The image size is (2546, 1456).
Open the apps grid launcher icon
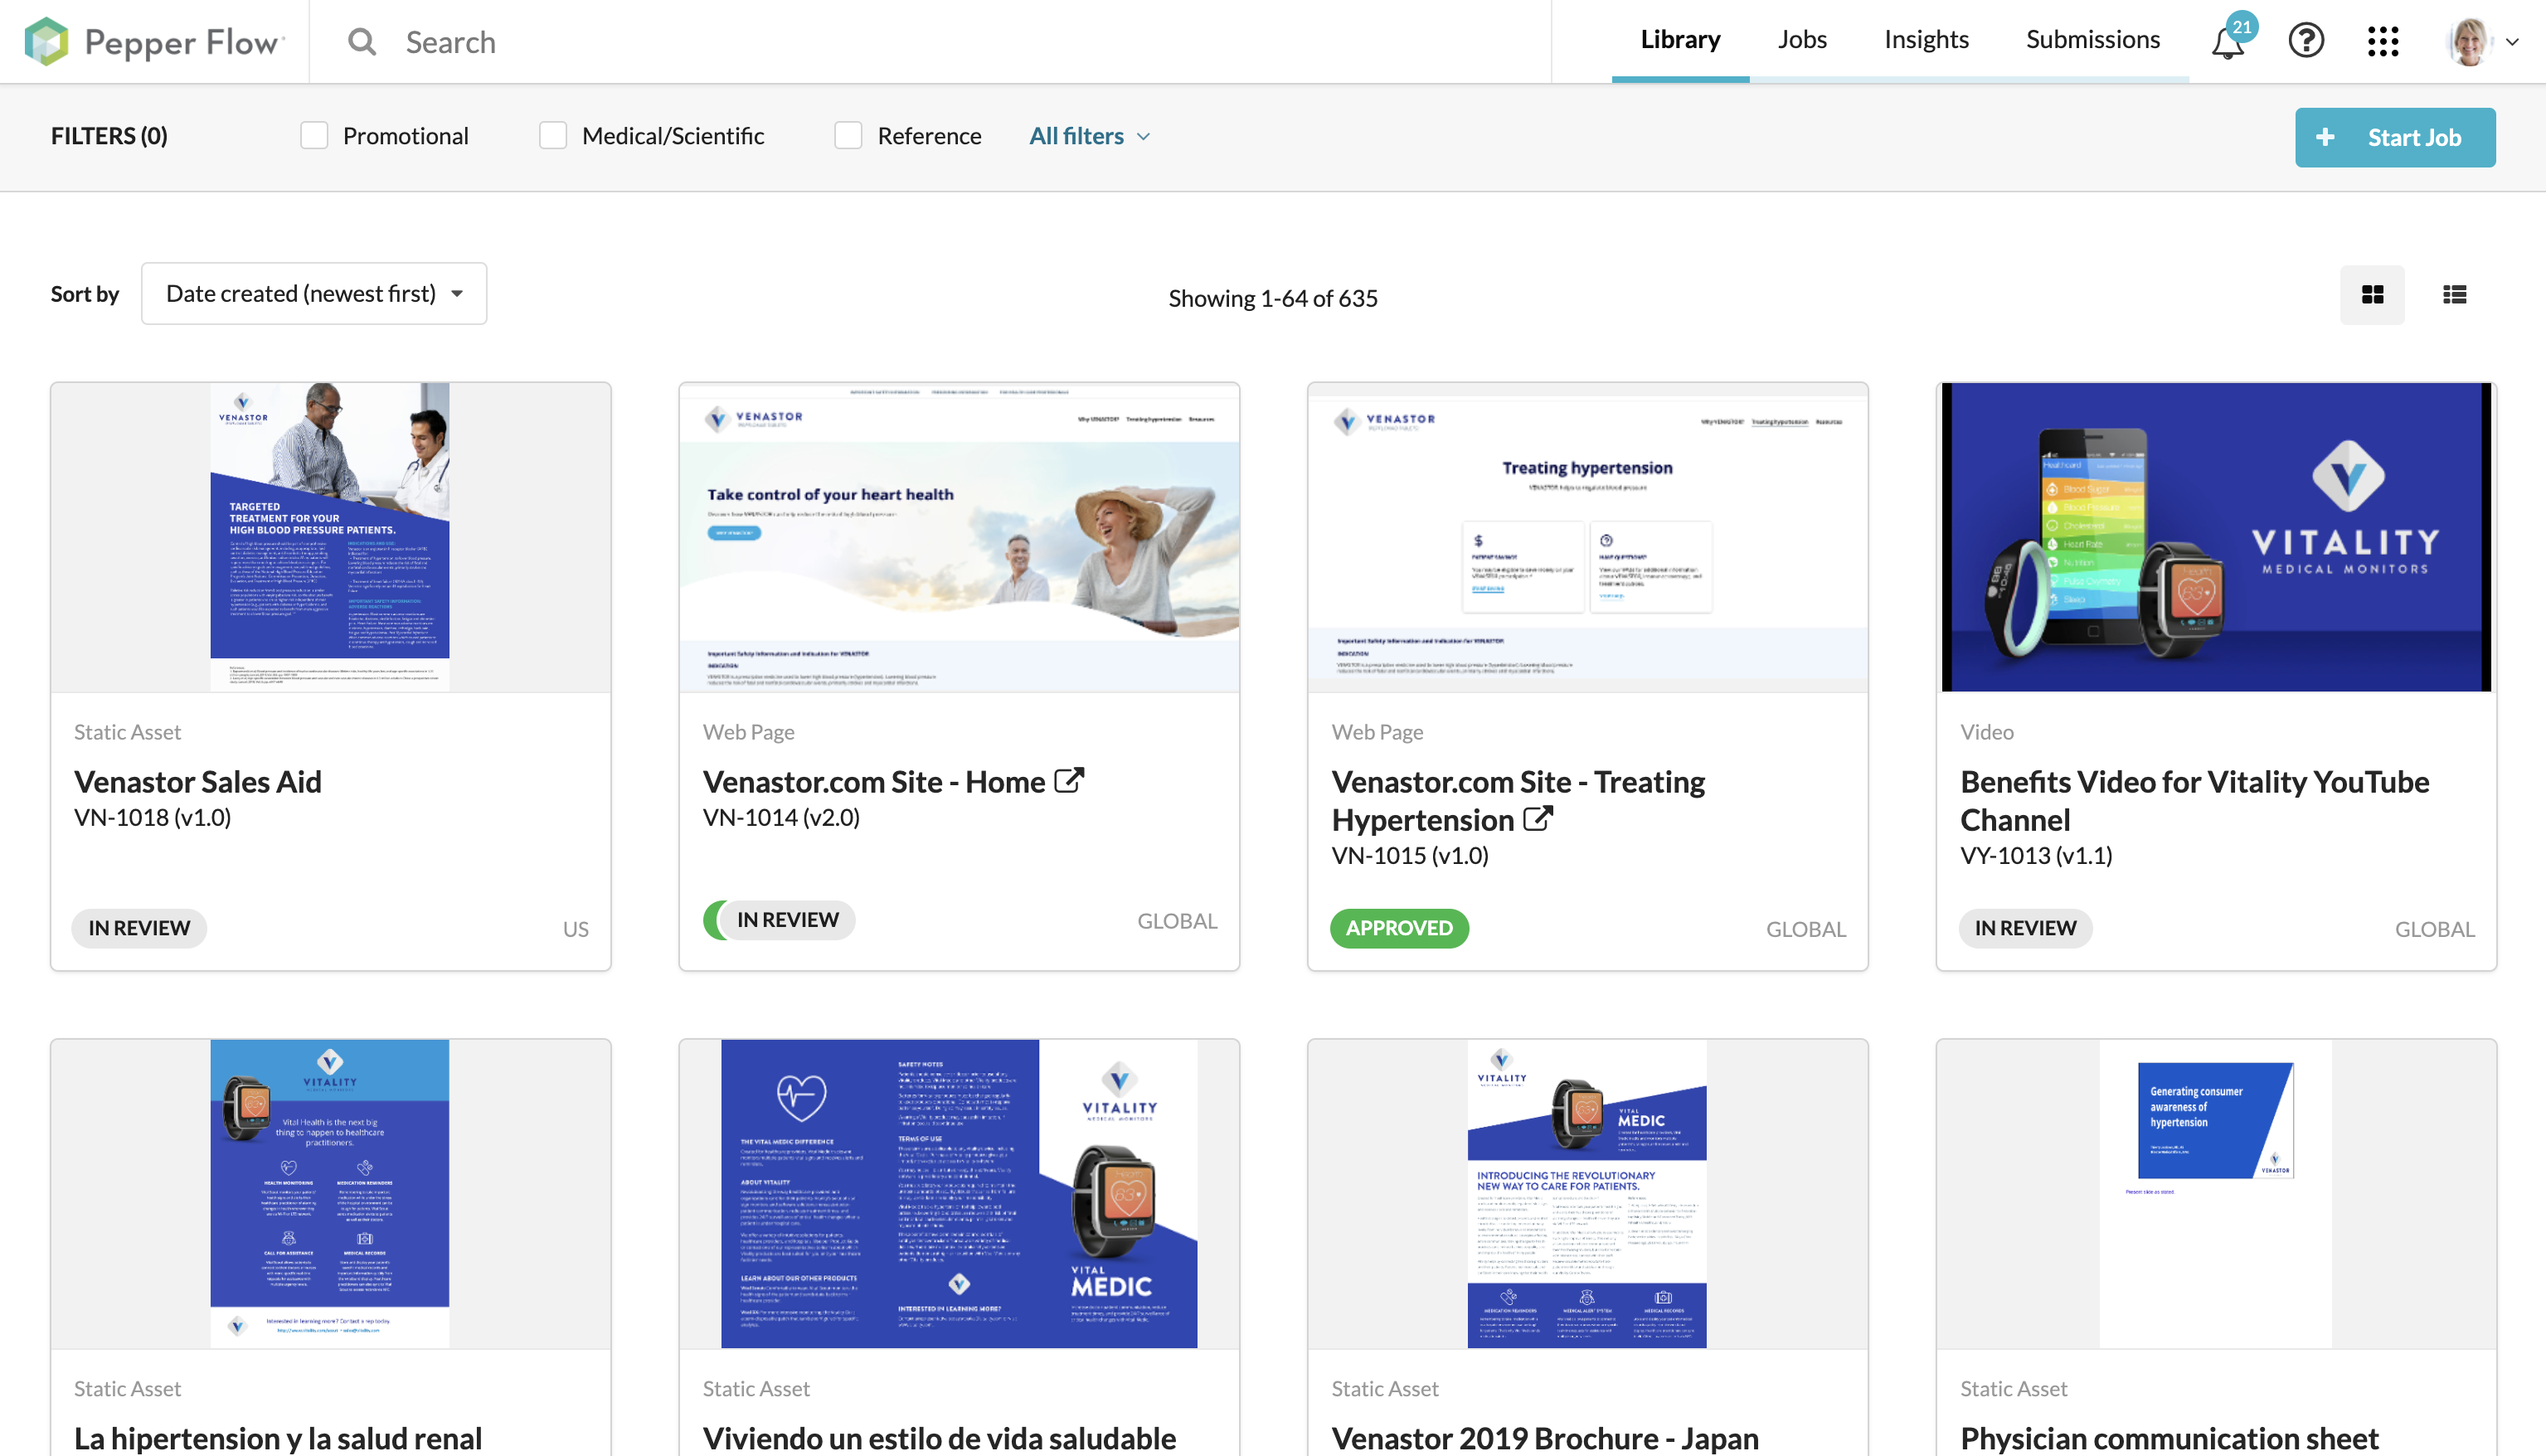2383,41
